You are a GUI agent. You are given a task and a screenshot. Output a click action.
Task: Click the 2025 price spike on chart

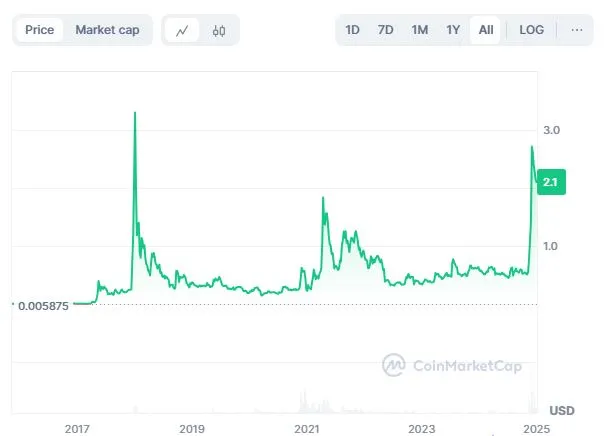coord(532,147)
